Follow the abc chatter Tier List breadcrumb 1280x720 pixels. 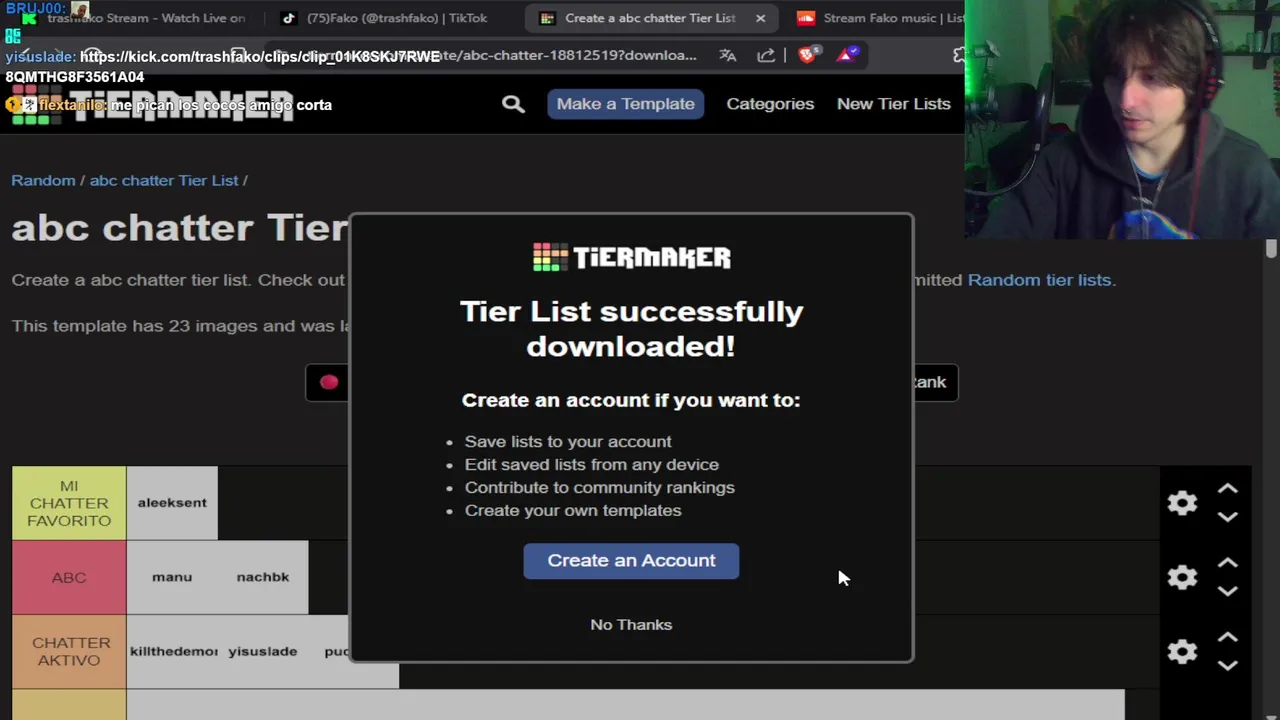pos(164,180)
